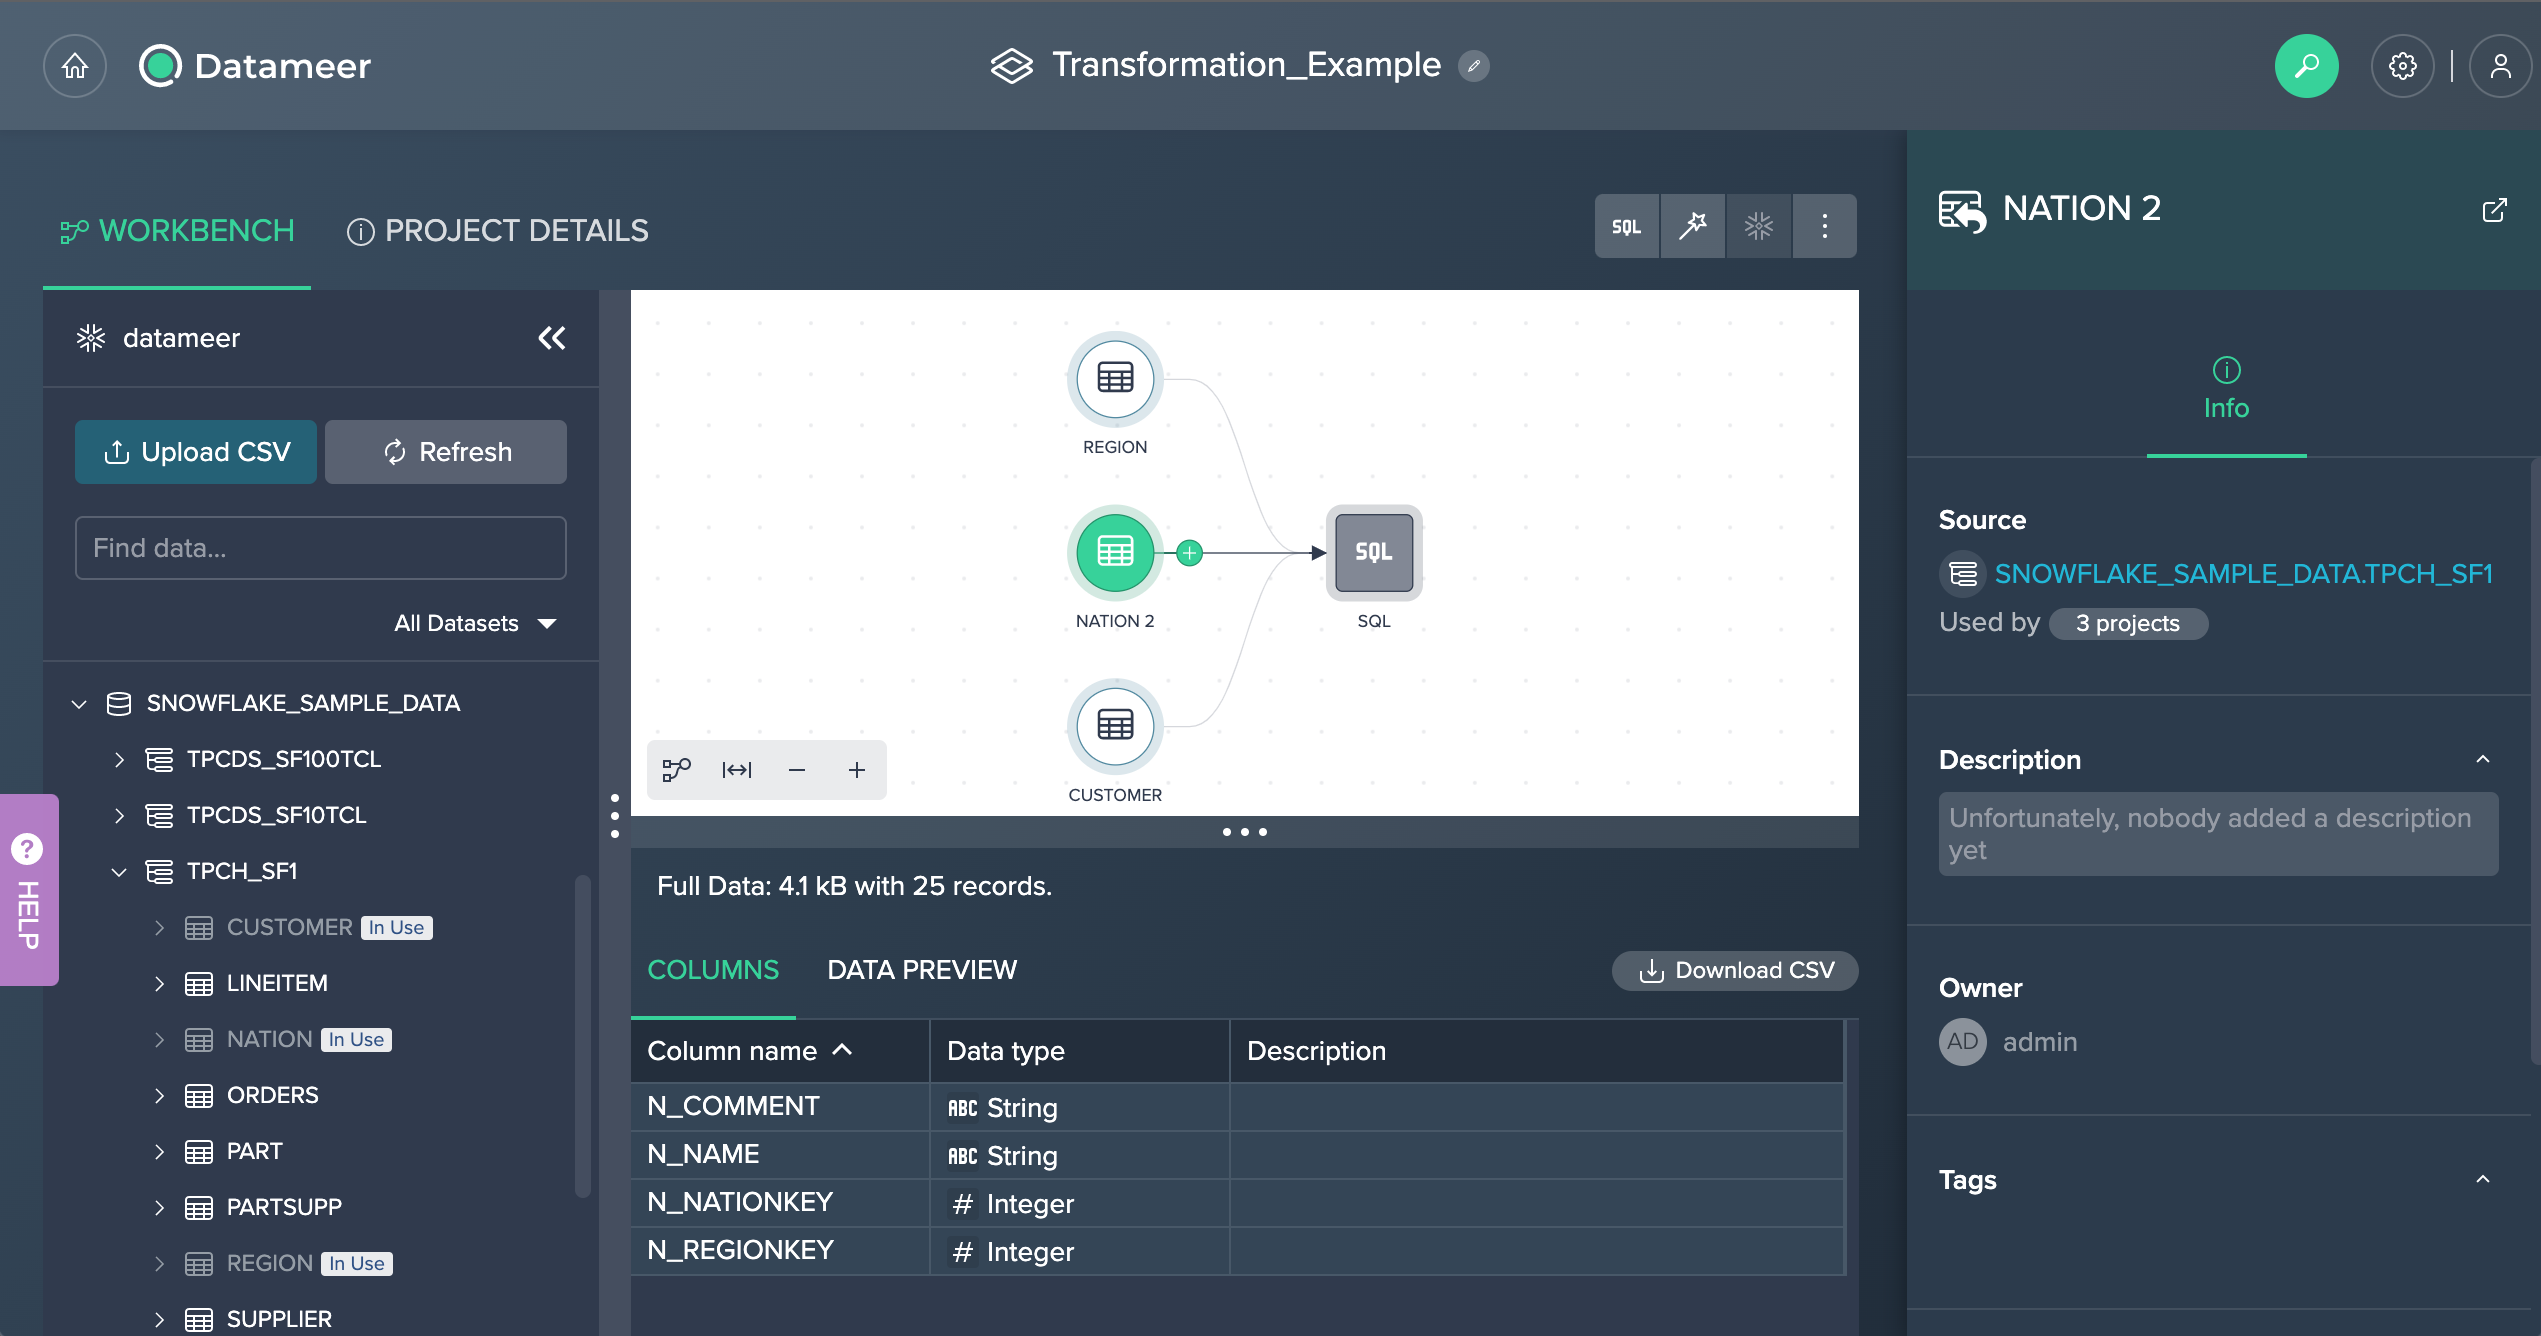Click the fit-to-width icon on canvas toolbar
This screenshot has height=1336, width=2541.
(737, 769)
